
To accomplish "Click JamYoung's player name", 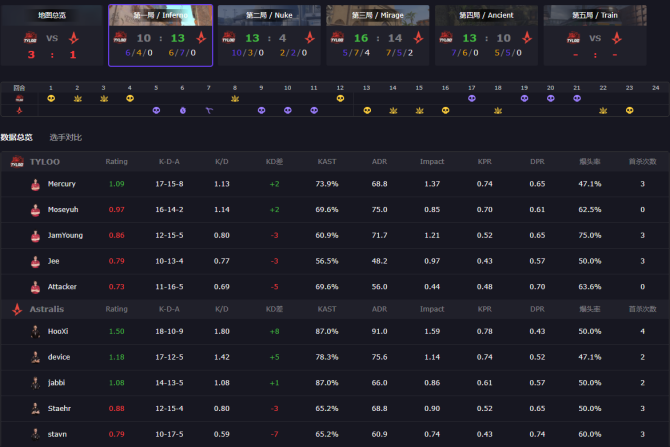I will 65,235.
